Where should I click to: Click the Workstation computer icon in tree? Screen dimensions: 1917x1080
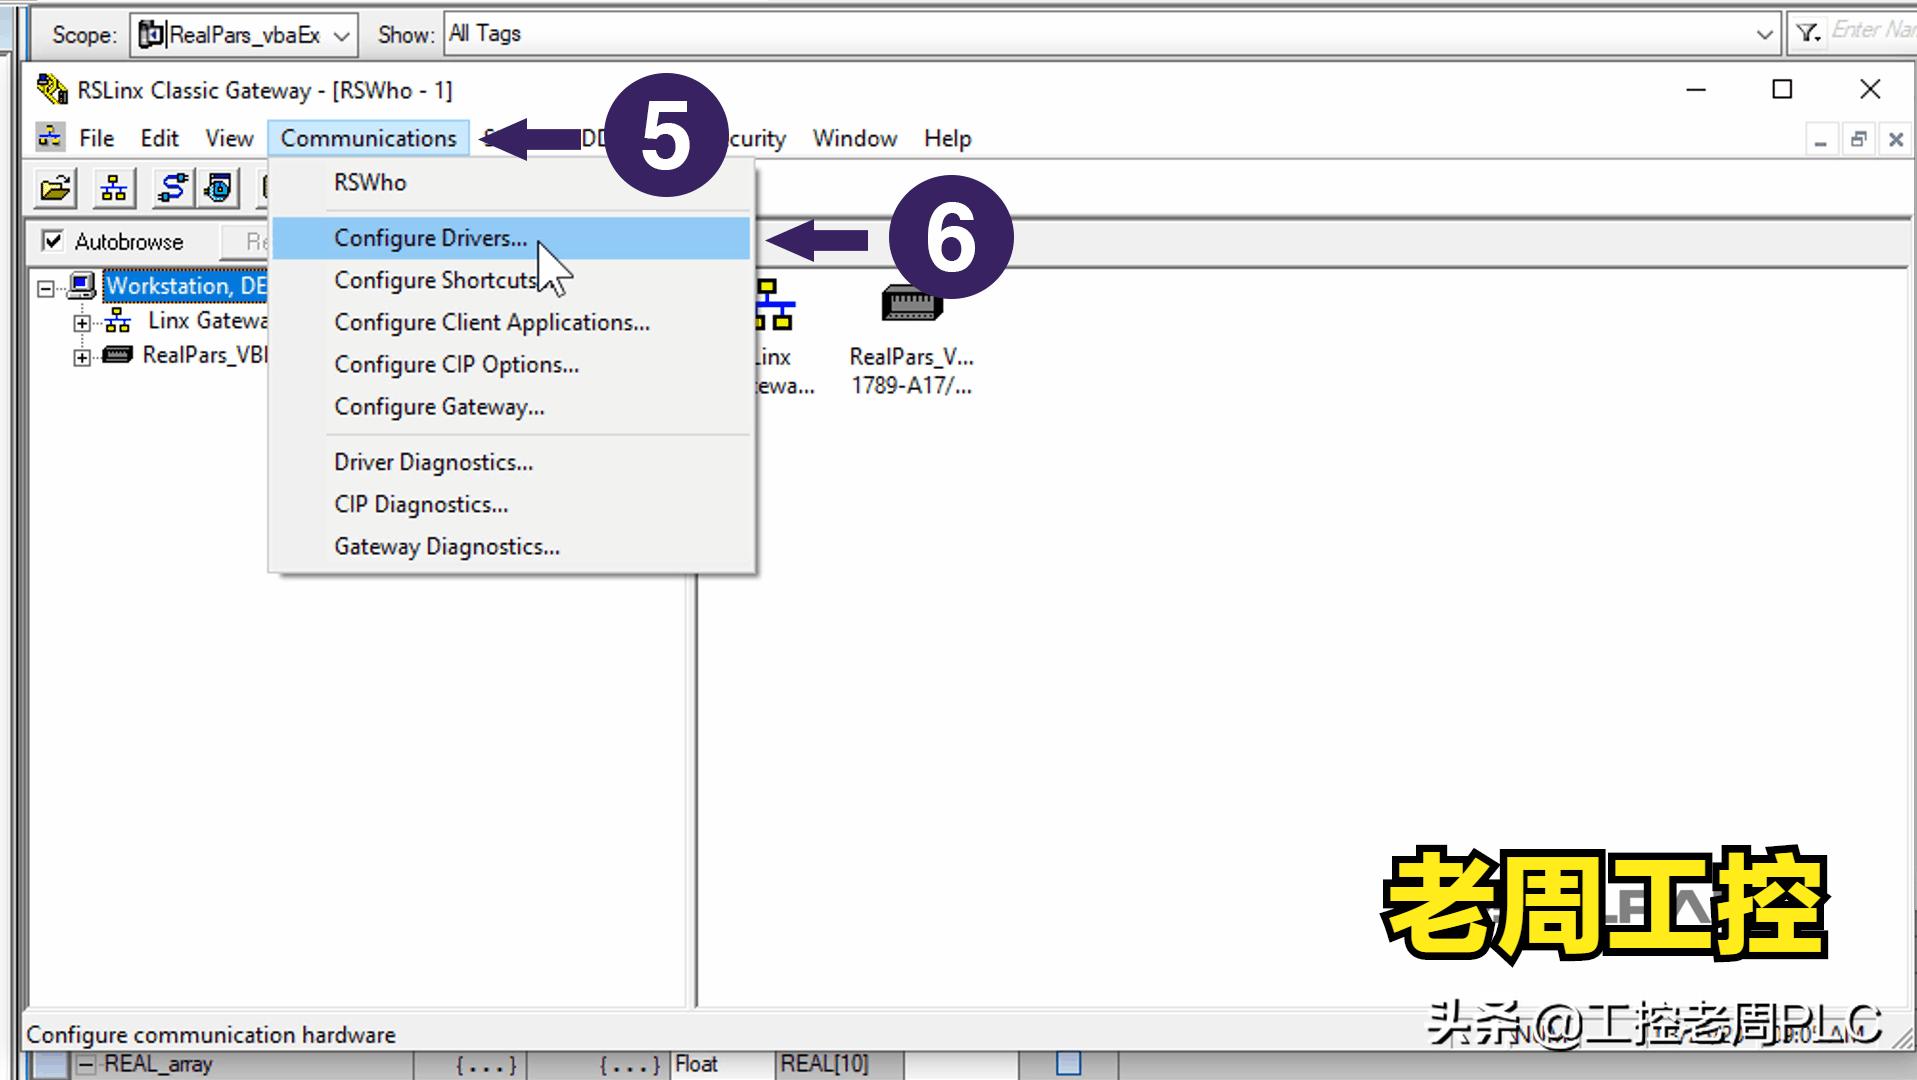82,286
